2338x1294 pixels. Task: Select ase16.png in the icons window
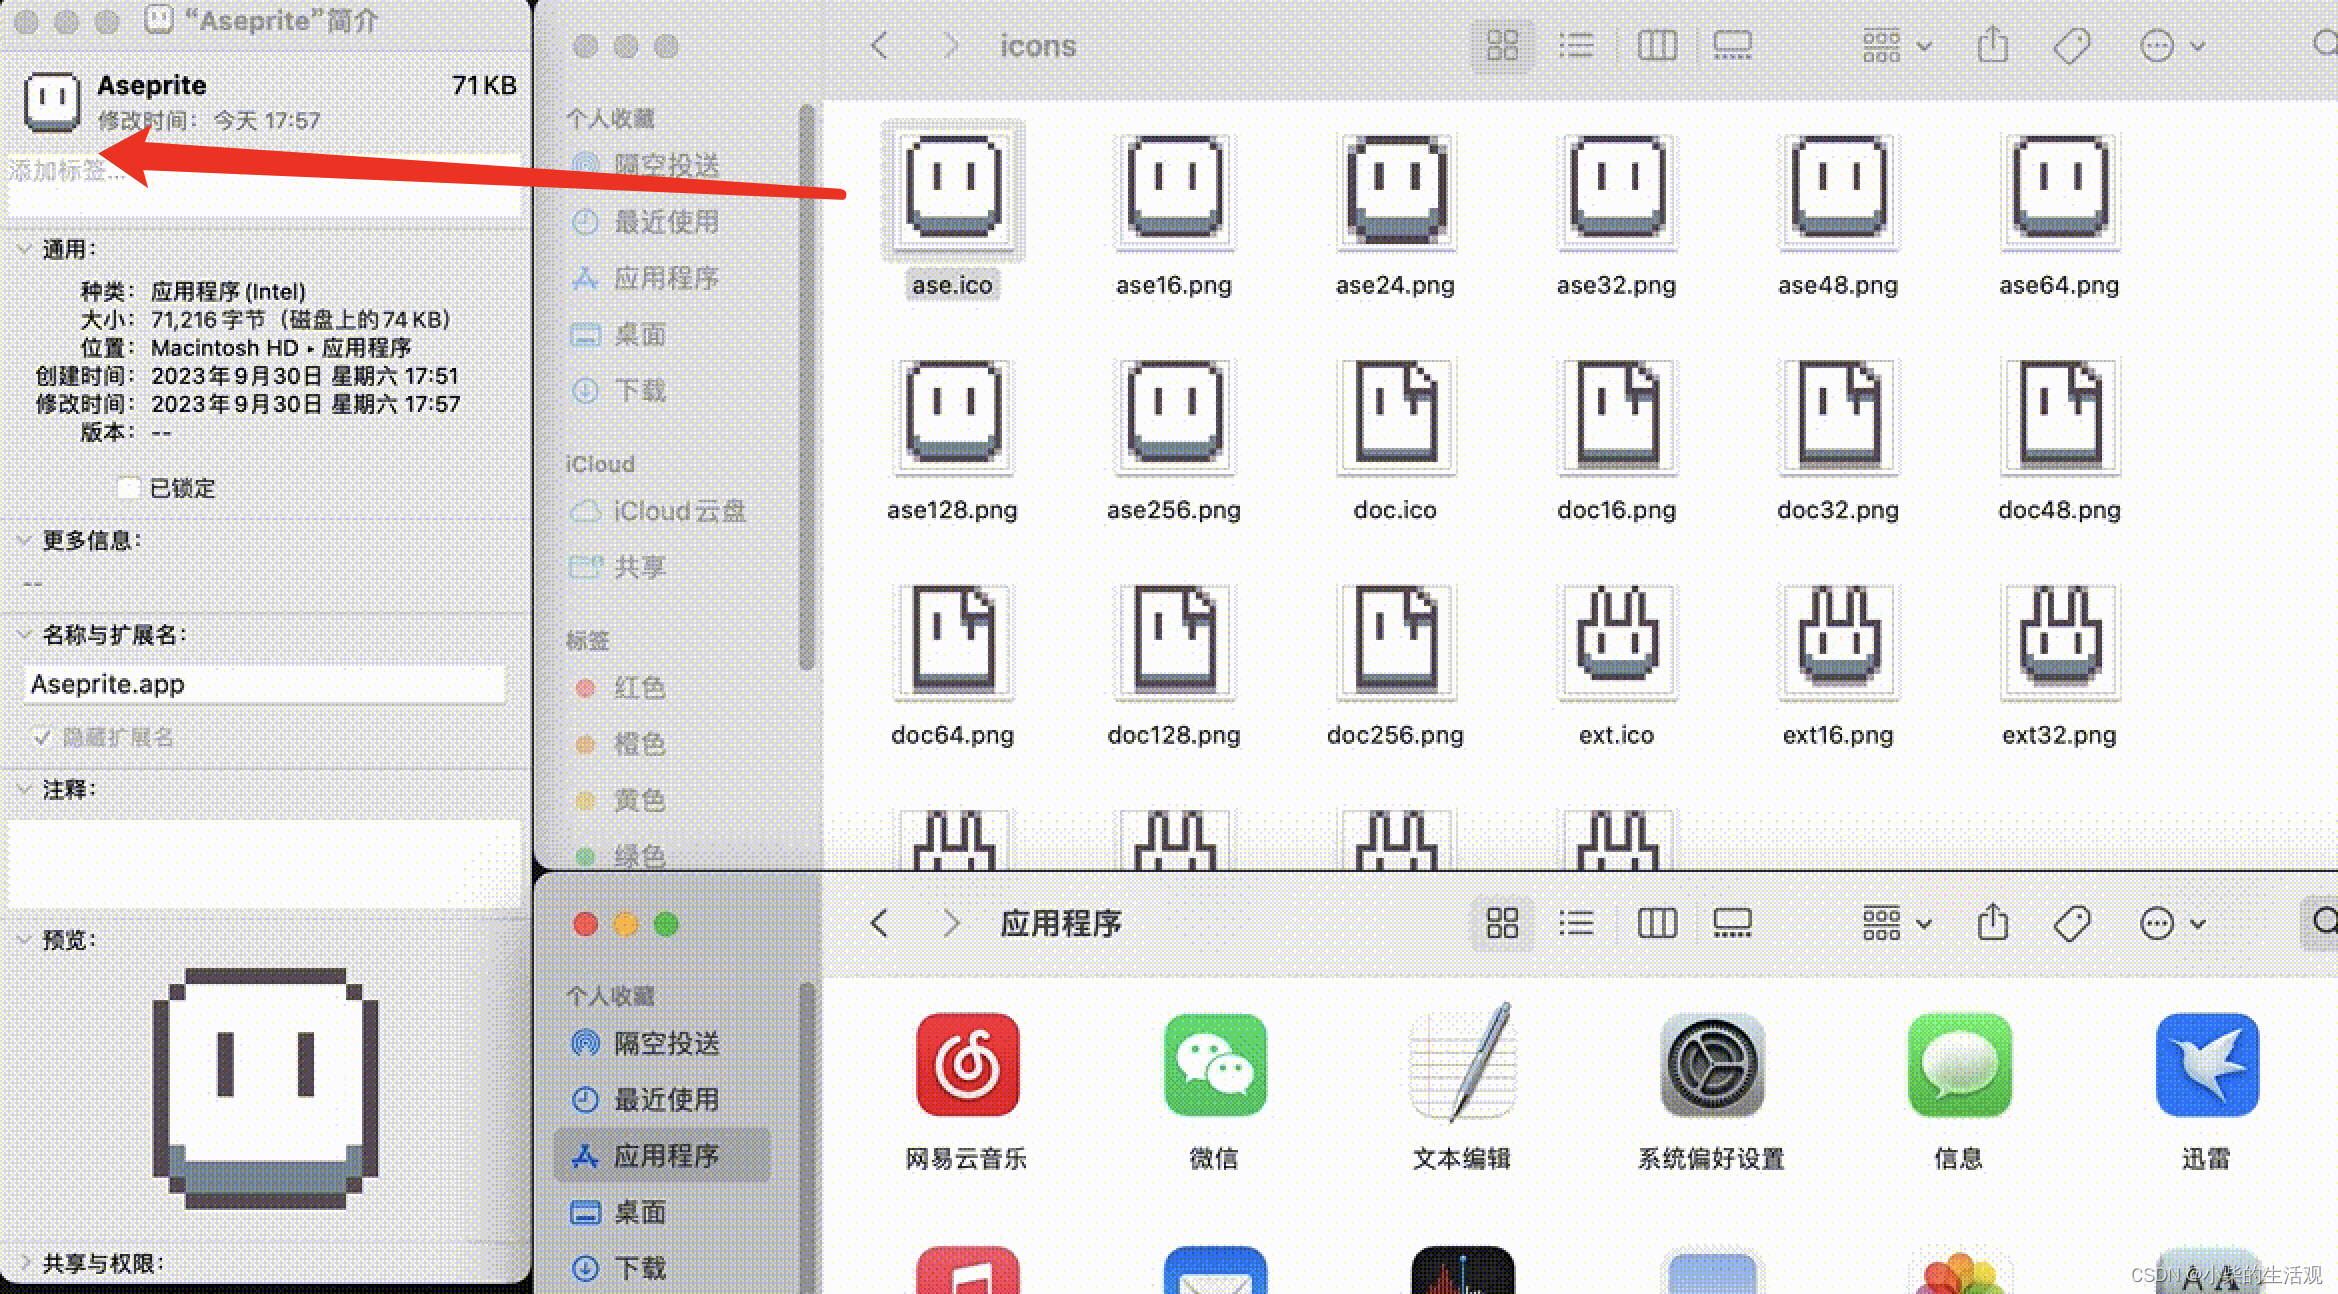click(x=1175, y=190)
